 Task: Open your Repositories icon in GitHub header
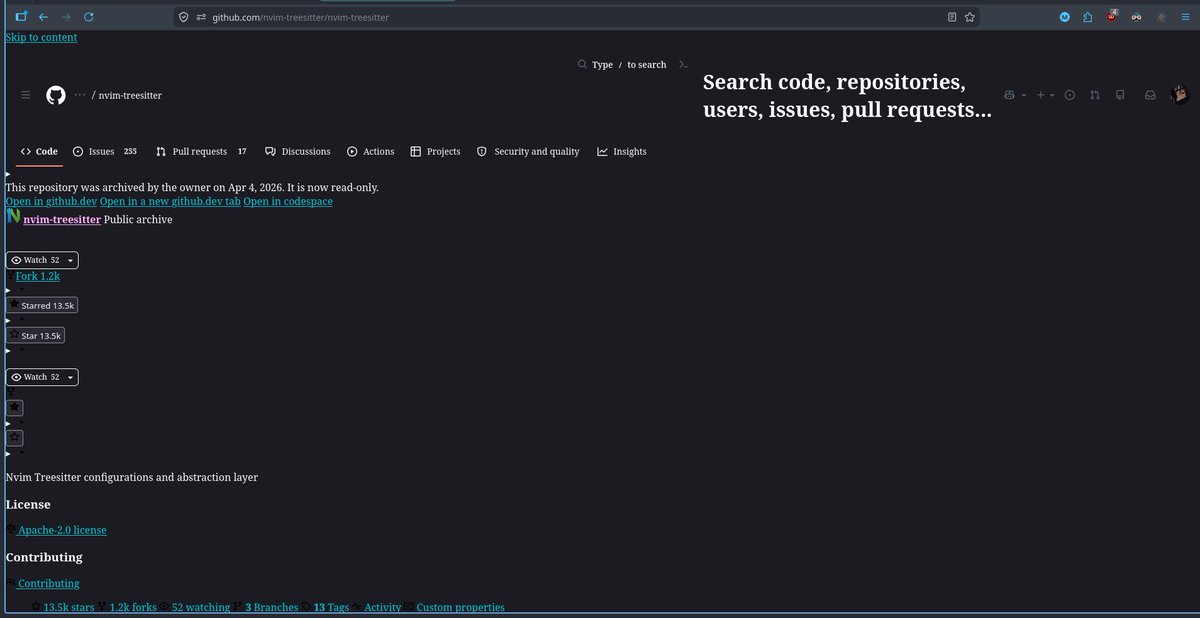point(1120,95)
